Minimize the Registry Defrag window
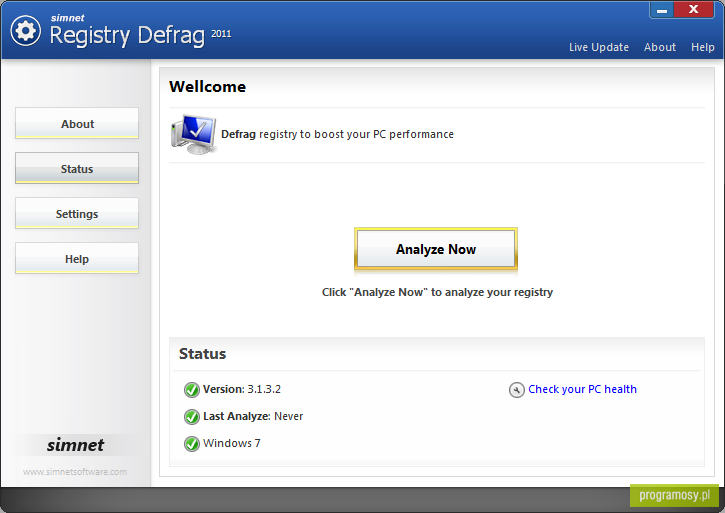The width and height of the screenshot is (725, 513). pos(662,10)
